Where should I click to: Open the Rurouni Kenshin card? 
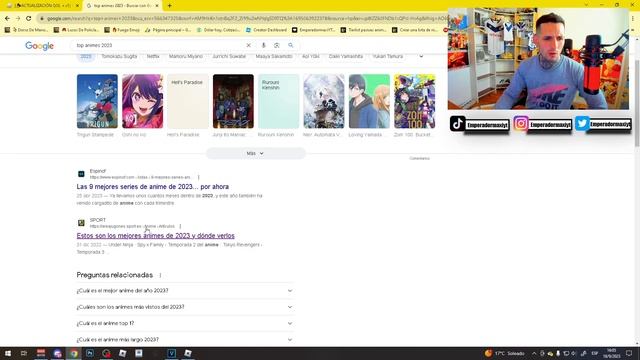coord(278,101)
